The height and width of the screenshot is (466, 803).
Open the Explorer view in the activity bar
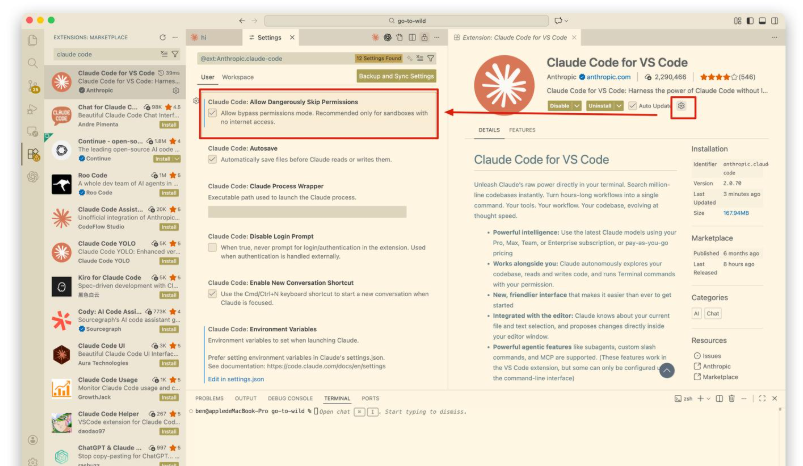33,40
